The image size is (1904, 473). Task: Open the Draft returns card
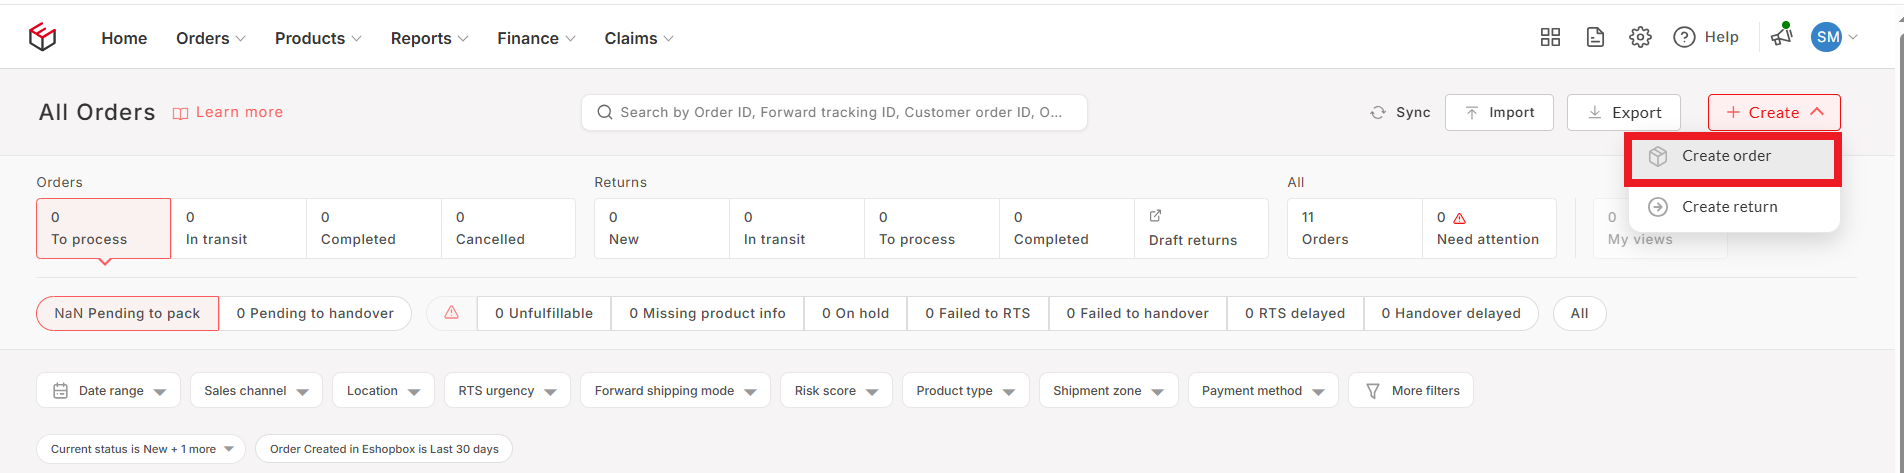1200,229
